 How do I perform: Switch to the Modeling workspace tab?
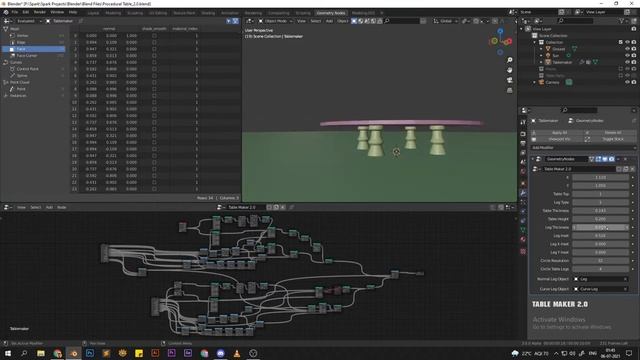[x=113, y=13]
